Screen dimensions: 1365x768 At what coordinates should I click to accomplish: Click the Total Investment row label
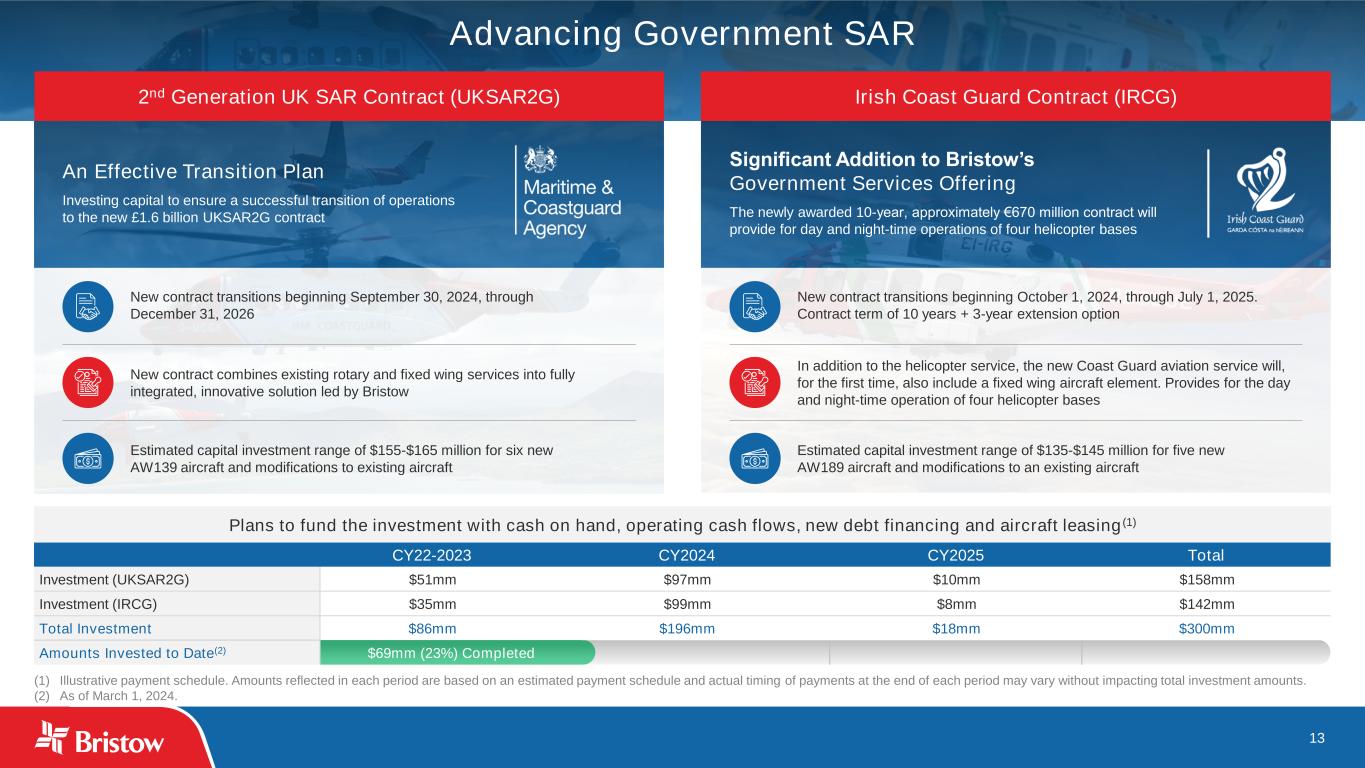pos(95,628)
